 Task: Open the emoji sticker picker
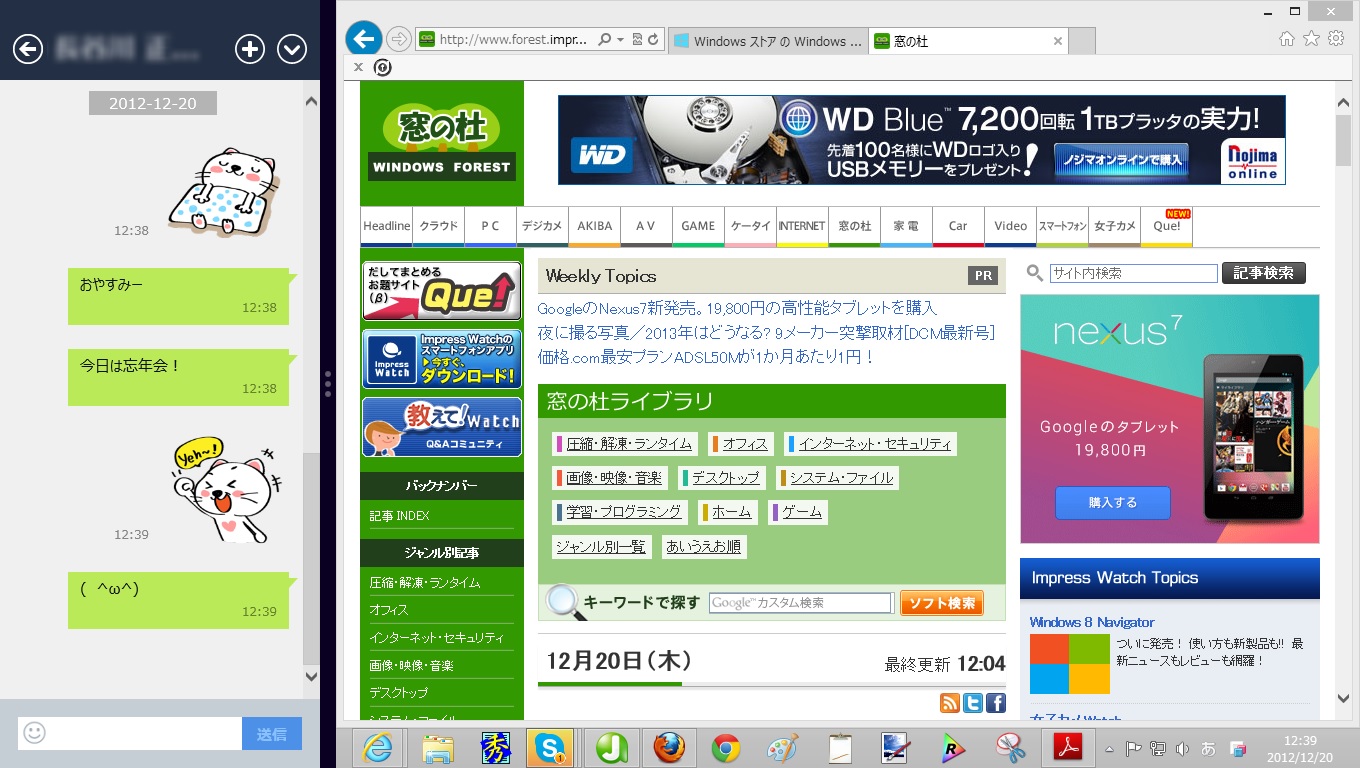pyautogui.click(x=34, y=733)
